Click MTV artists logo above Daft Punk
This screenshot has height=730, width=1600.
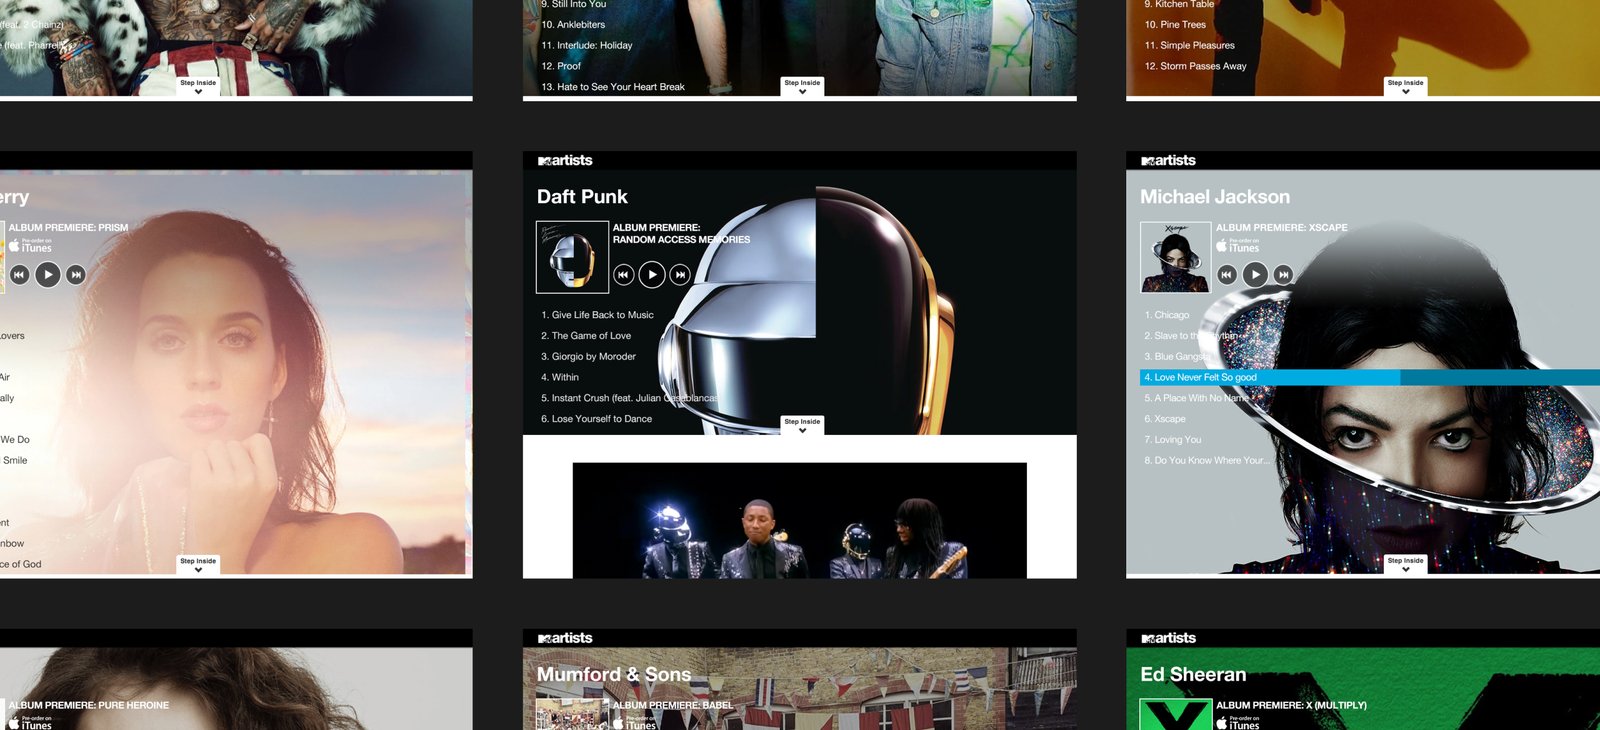click(x=565, y=160)
